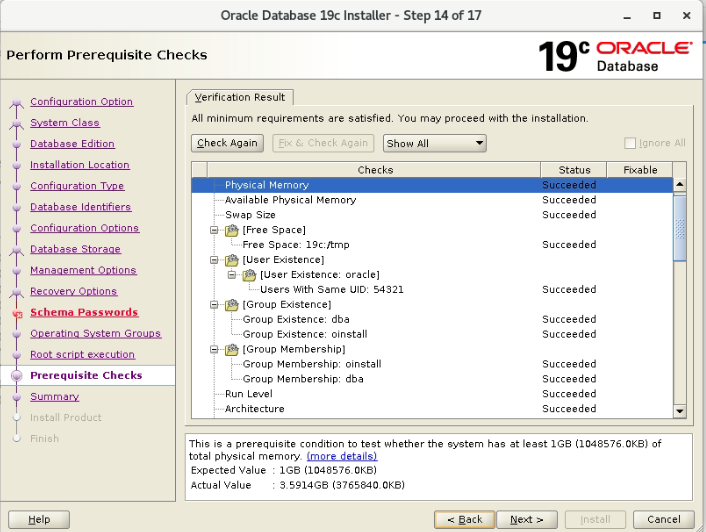Click the Group Membership folder icon
Image resolution: width=706 pixels, height=532 pixels.
click(231, 349)
